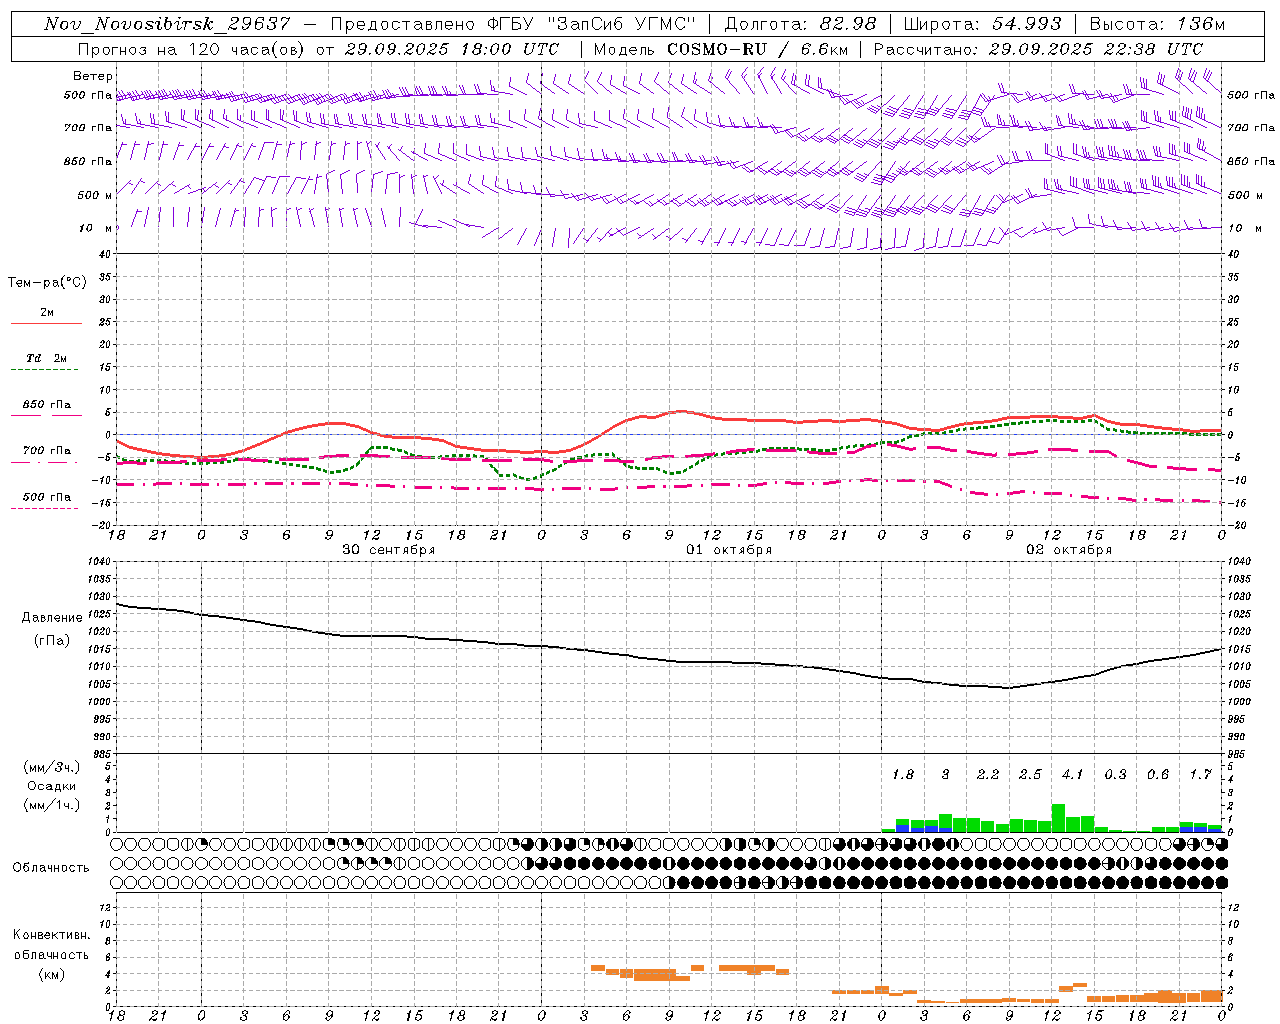Click the Высота: 136м elevation field
1280x1024 pixels.
coord(1157,24)
